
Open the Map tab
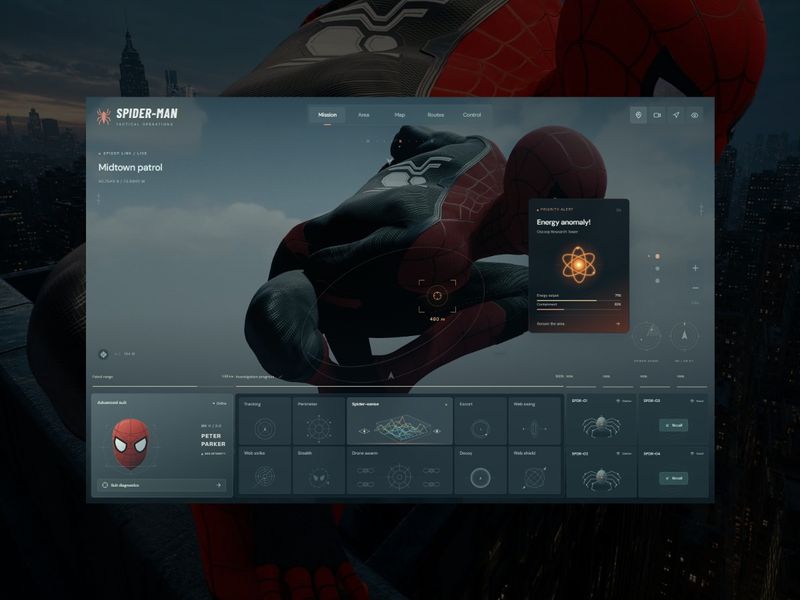point(399,115)
